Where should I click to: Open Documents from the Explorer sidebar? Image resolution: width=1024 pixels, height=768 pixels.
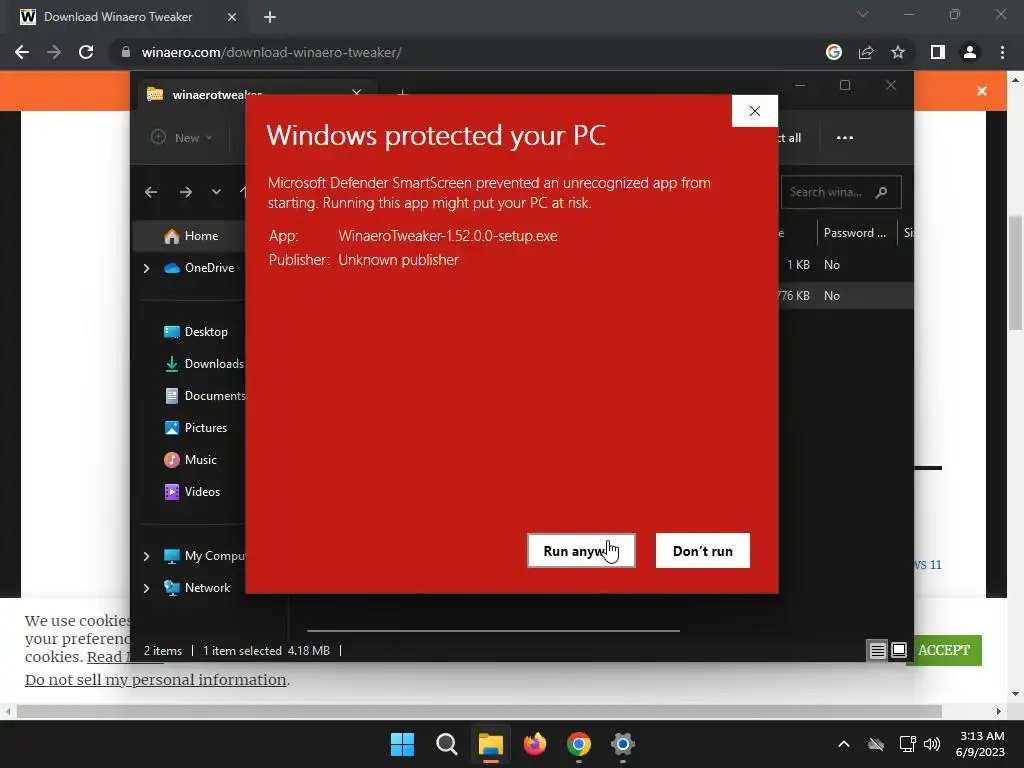(x=204, y=396)
